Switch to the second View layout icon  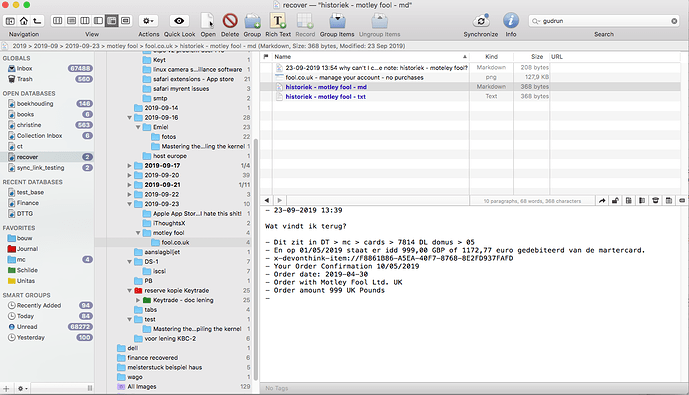71,21
